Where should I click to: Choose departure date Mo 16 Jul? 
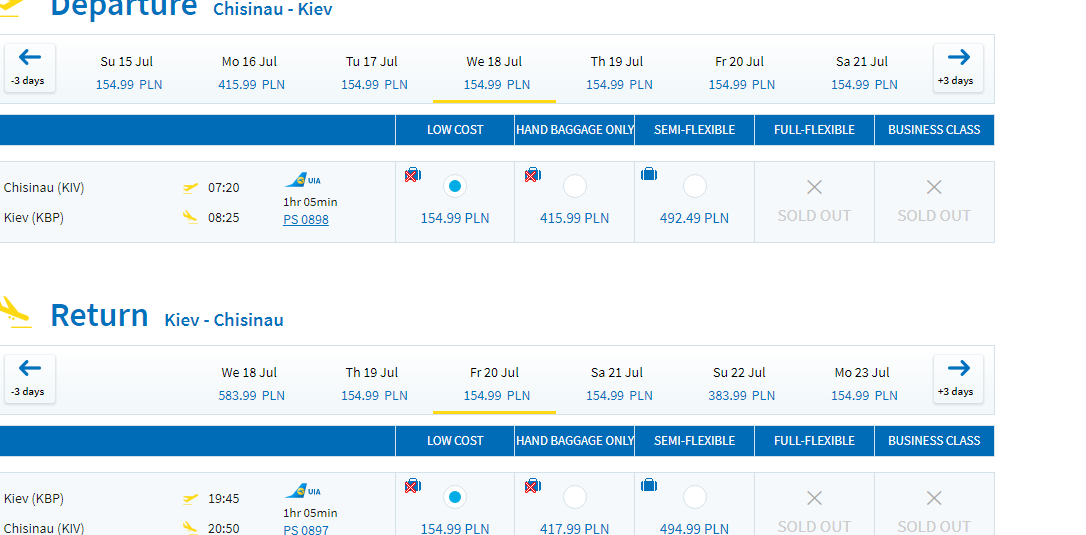pyautogui.click(x=249, y=73)
